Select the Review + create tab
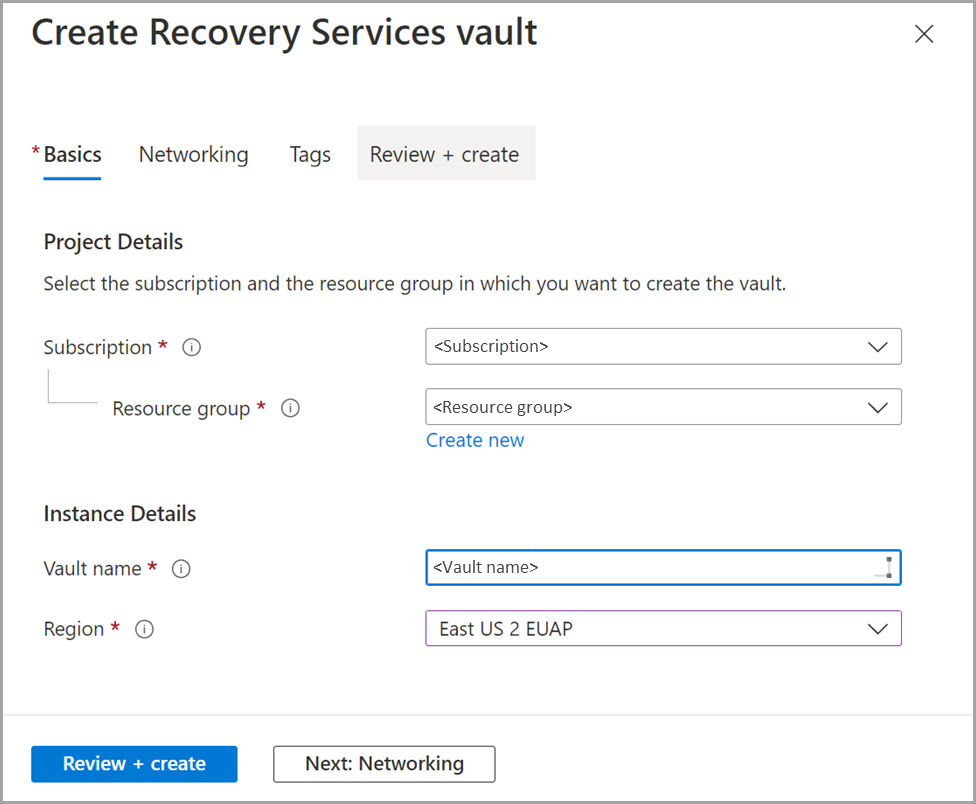Viewport: 976px width, 804px height. pos(445,153)
